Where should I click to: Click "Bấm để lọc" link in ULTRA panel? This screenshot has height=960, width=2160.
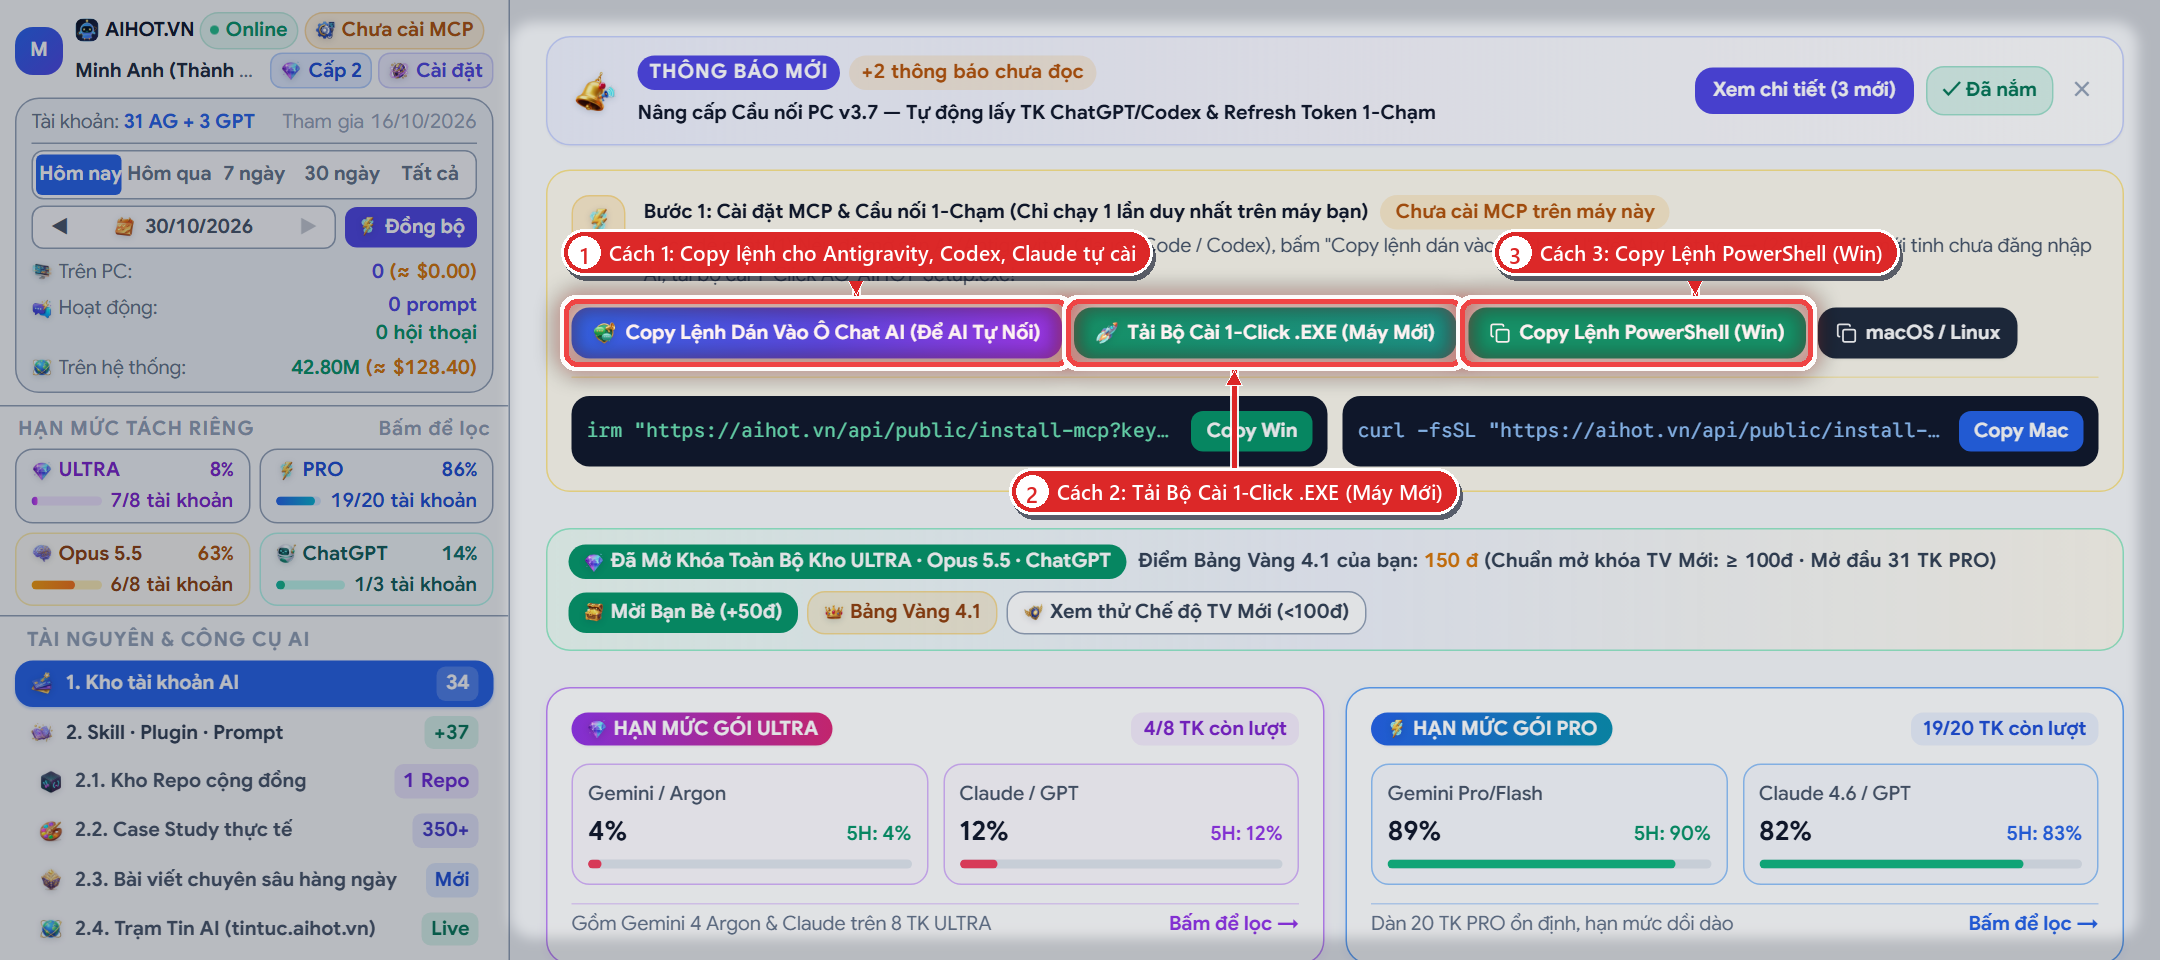(x=1233, y=924)
